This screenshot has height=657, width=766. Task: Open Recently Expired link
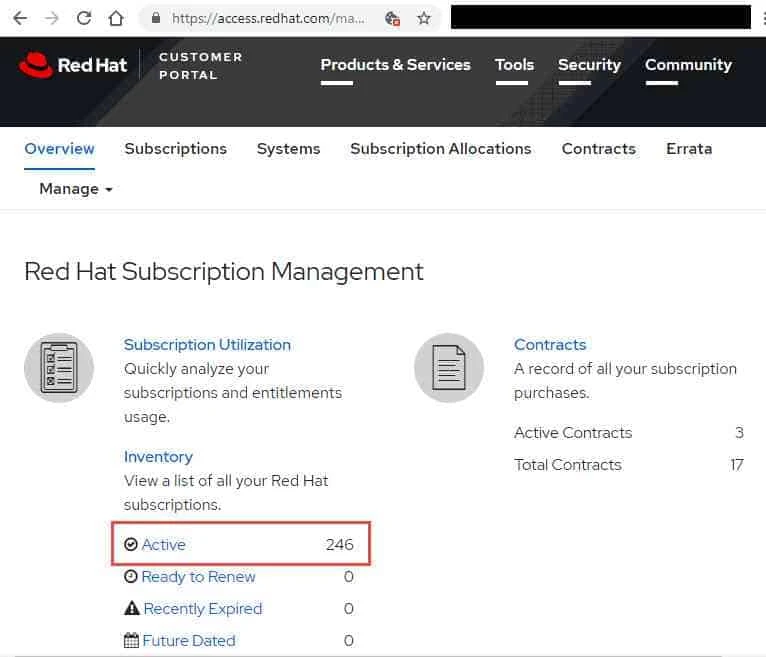203,609
